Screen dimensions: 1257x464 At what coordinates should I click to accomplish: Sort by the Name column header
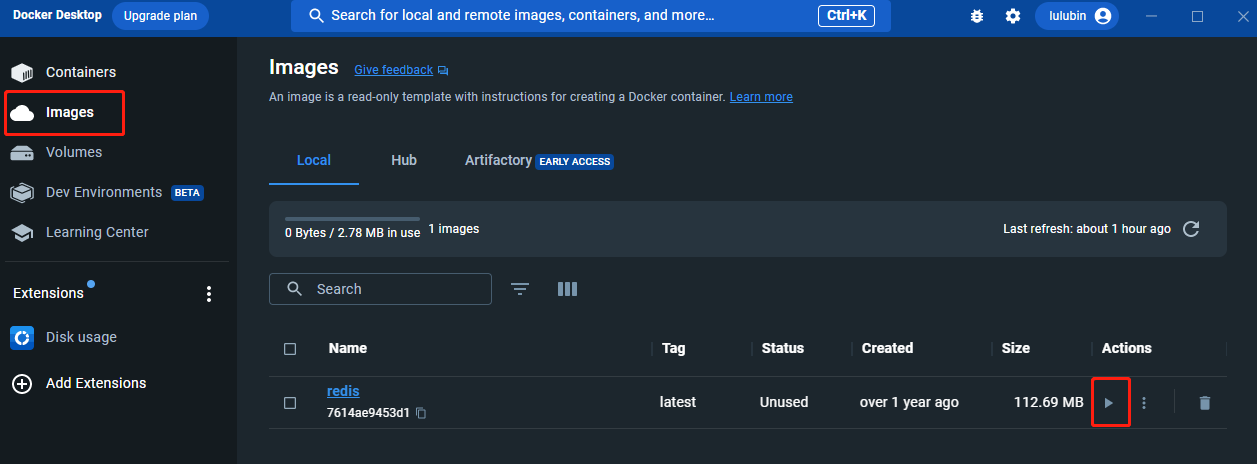(x=348, y=348)
